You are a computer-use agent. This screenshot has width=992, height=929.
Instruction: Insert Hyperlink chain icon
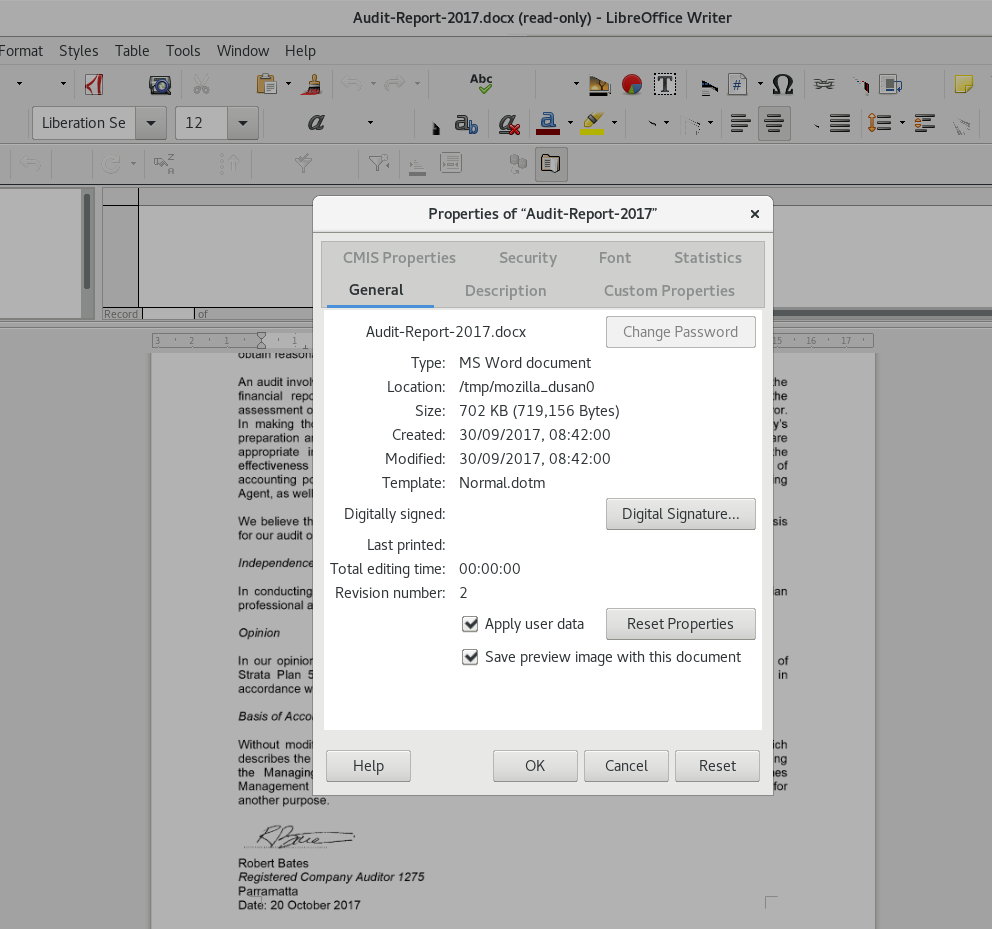point(824,84)
